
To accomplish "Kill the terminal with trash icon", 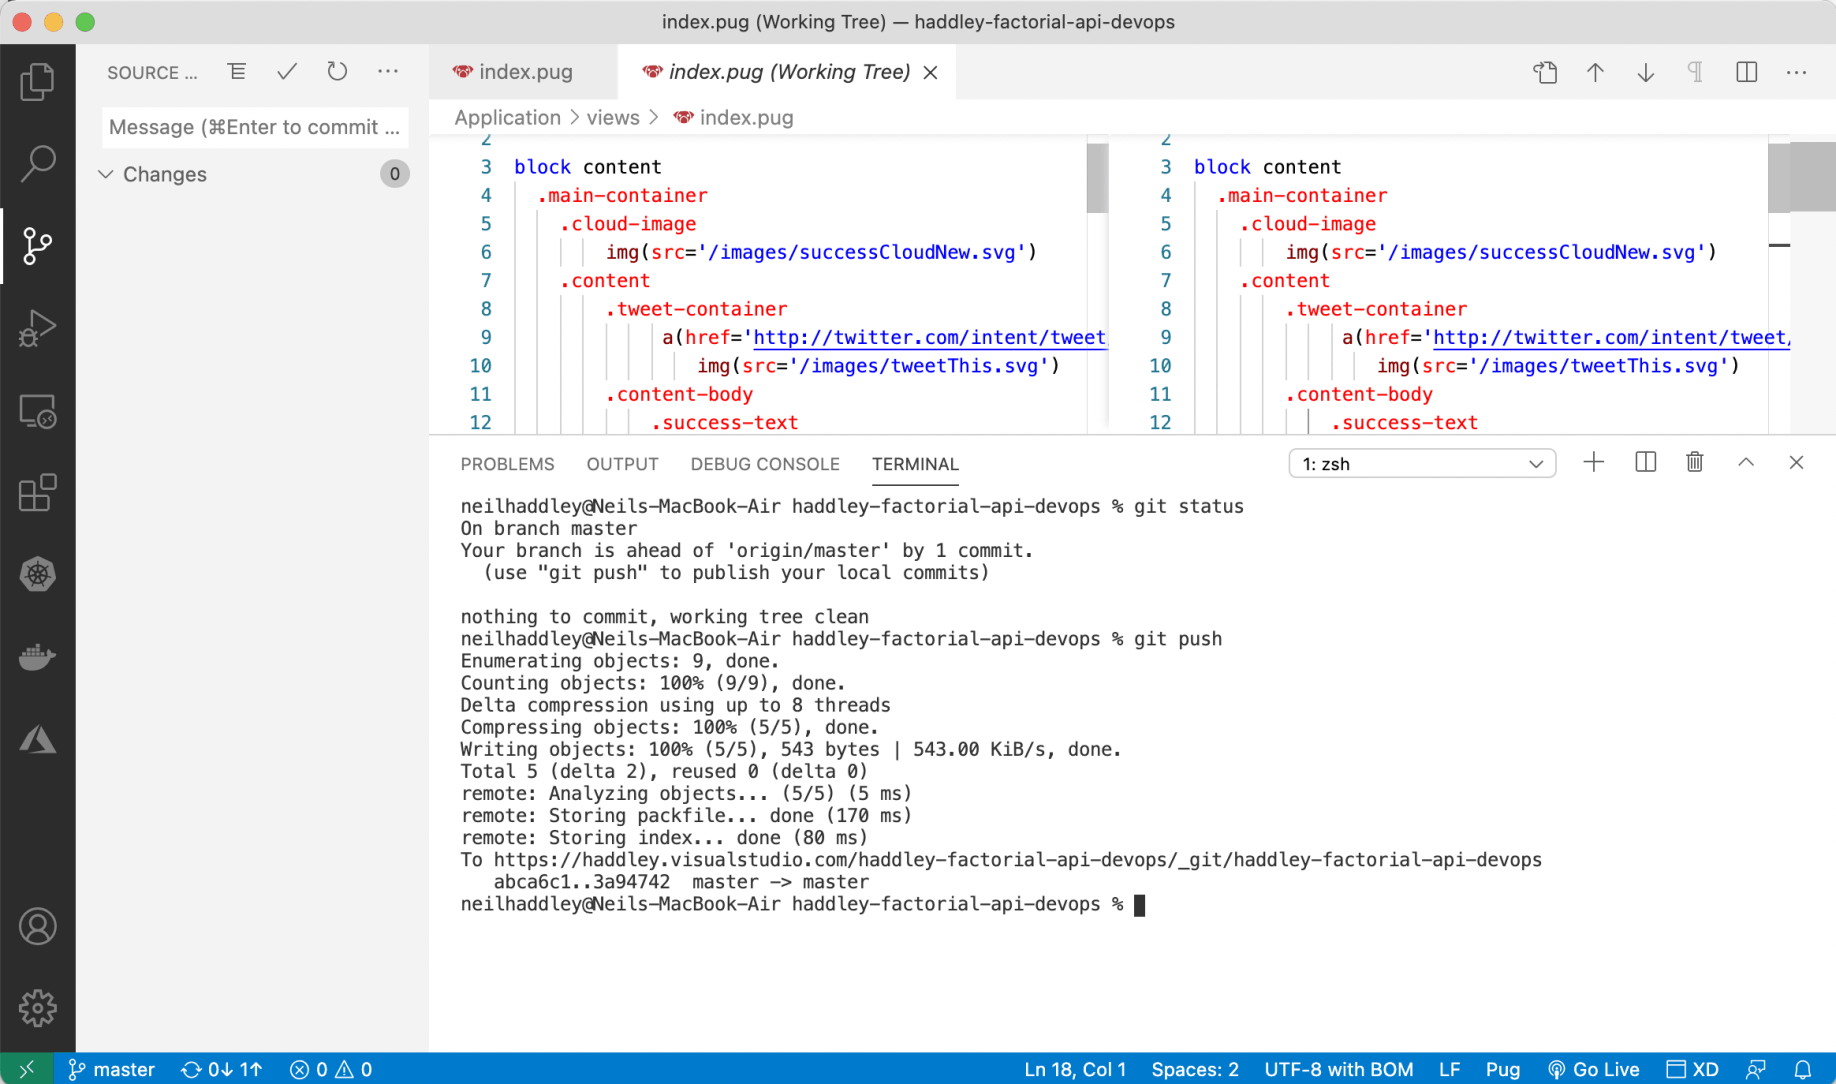I will pyautogui.click(x=1695, y=463).
